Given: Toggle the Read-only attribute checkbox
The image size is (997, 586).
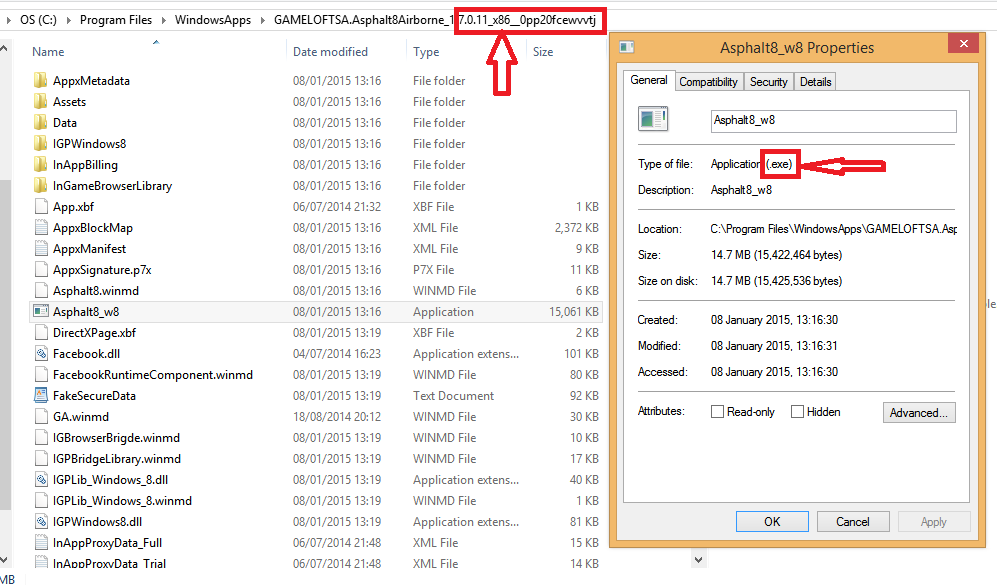Looking at the screenshot, I should click(x=717, y=412).
